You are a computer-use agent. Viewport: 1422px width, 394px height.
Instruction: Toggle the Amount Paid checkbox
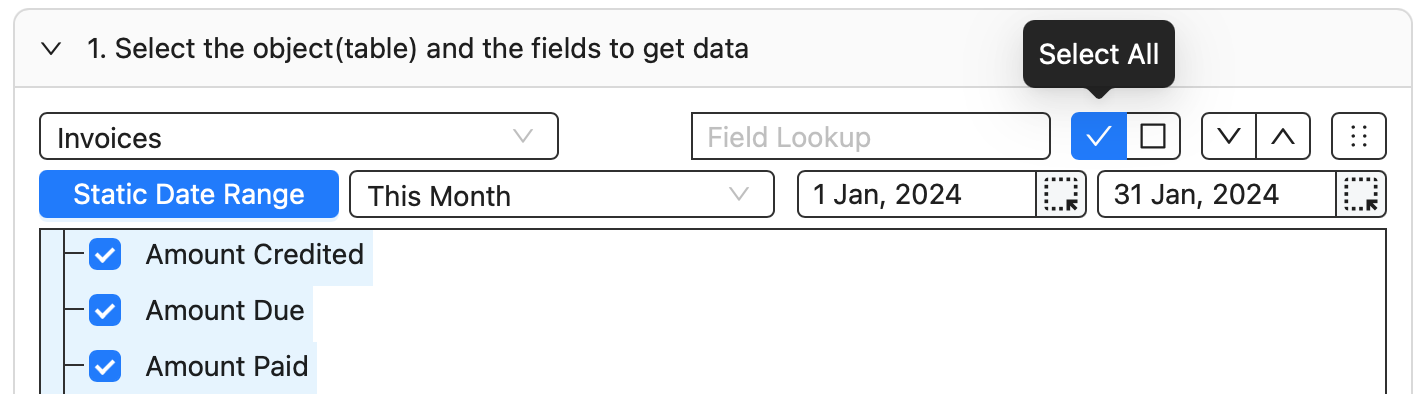(x=105, y=367)
